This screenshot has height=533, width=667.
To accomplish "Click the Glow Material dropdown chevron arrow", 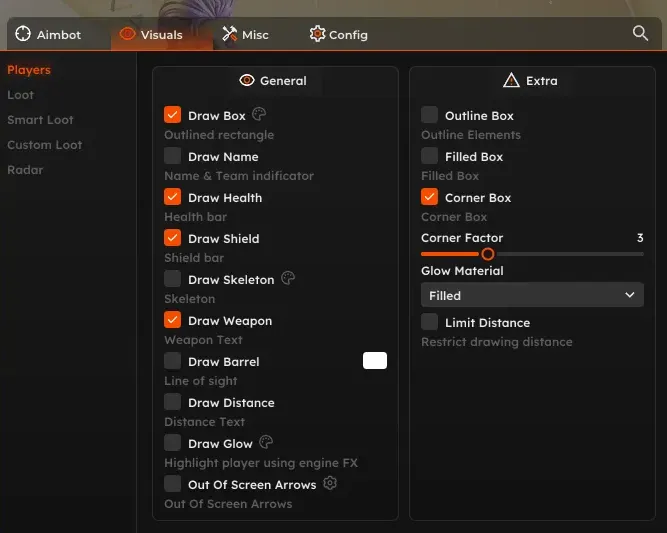I will tap(630, 295).
